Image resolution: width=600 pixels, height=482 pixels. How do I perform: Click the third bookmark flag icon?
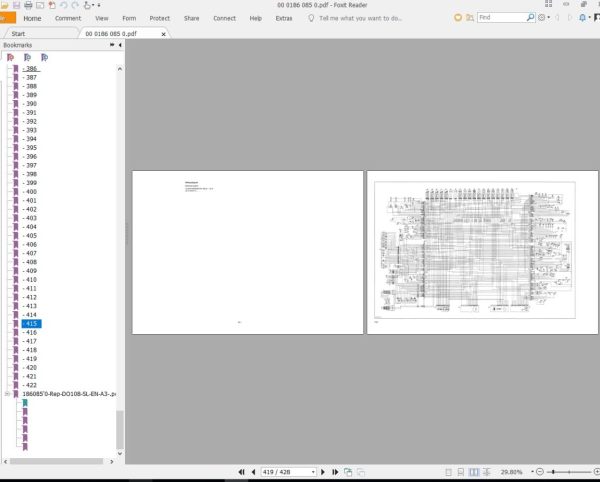44,57
